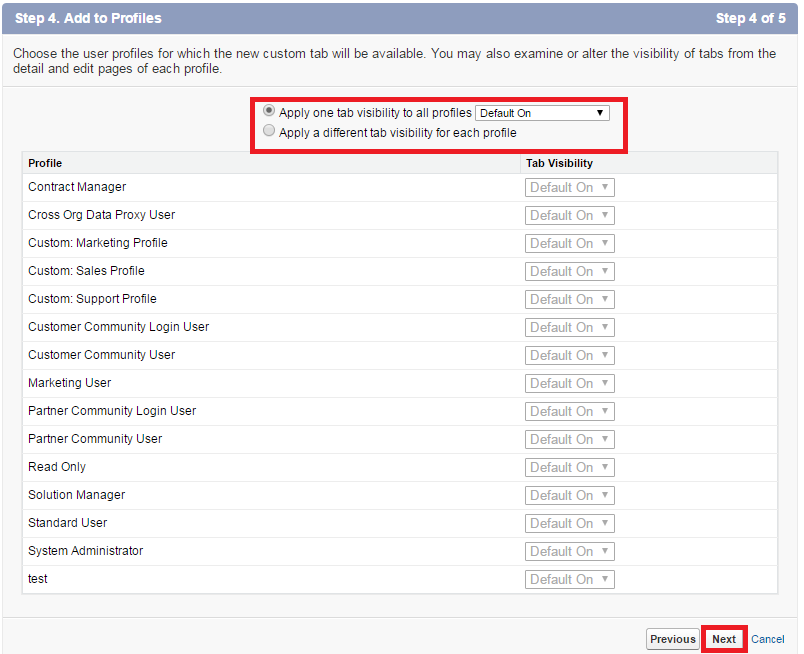Open Custom: Marketing Profile visibility dropdown
The image size is (804, 654).
569,244
